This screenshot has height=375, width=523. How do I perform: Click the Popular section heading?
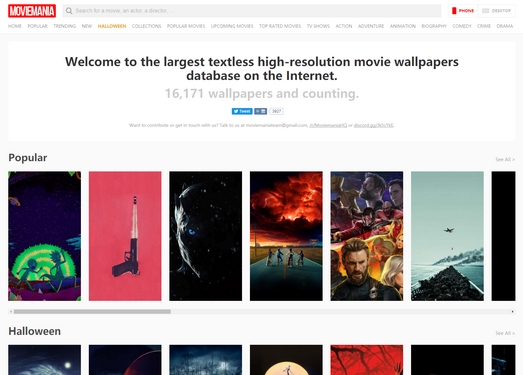pos(28,158)
